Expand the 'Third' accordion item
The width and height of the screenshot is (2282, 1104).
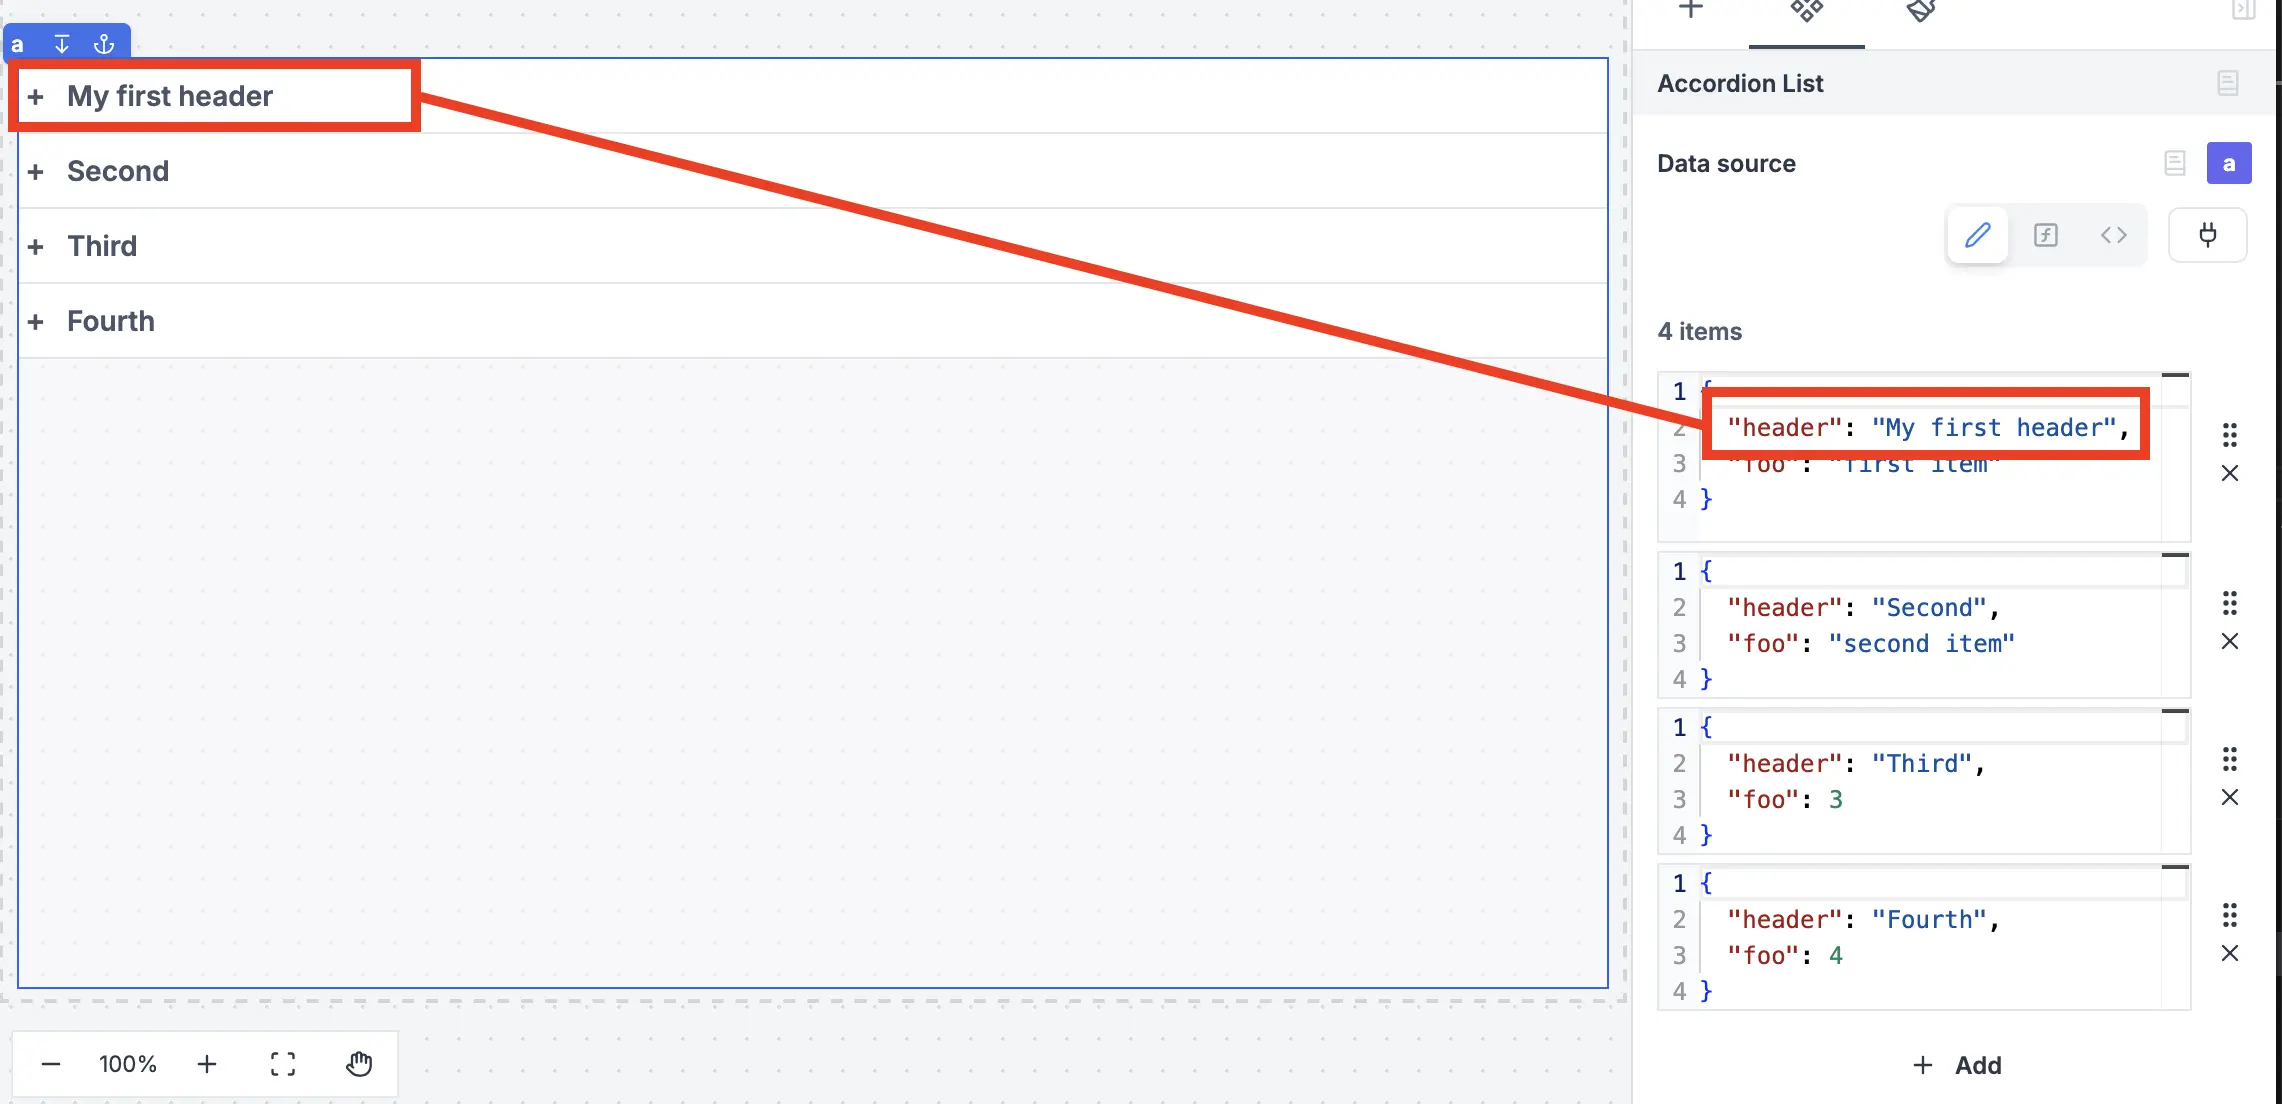click(35, 246)
